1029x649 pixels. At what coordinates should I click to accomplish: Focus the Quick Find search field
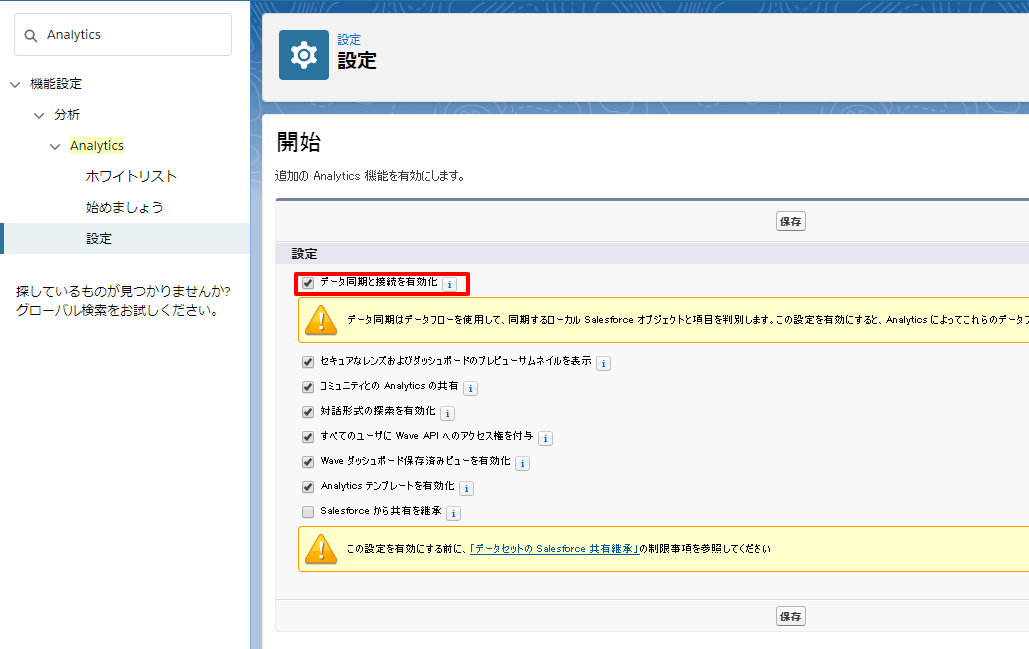[123, 35]
